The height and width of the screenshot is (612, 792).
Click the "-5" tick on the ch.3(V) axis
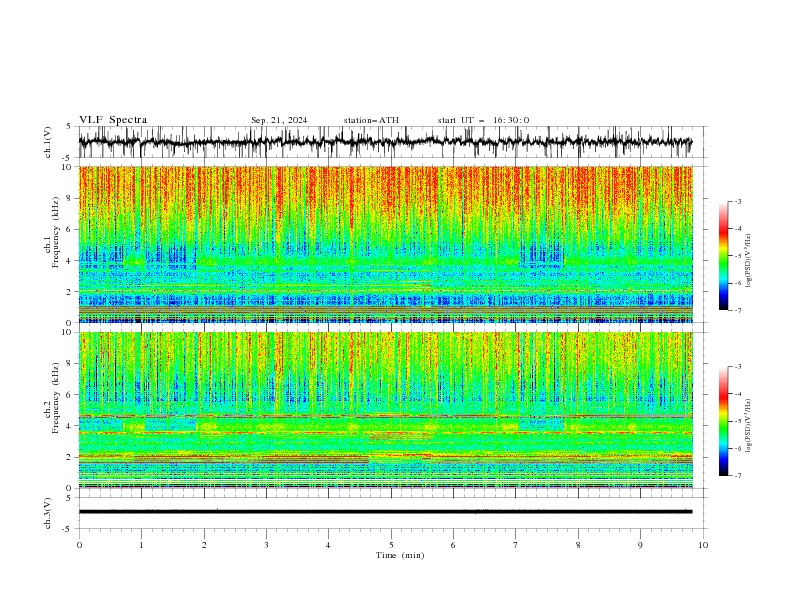coord(67,529)
